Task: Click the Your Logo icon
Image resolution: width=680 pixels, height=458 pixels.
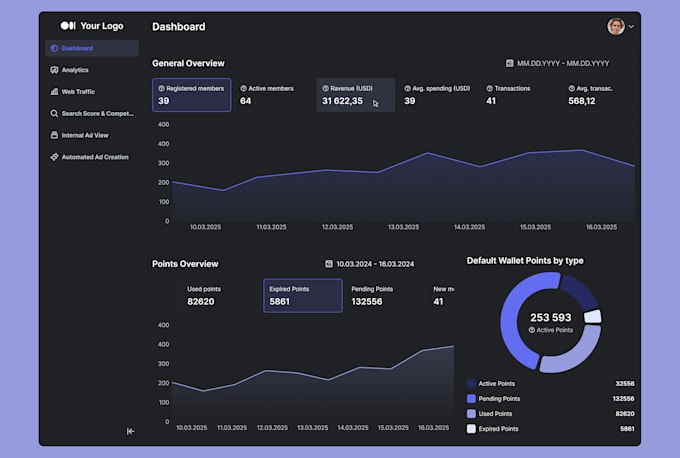Action: [68, 26]
